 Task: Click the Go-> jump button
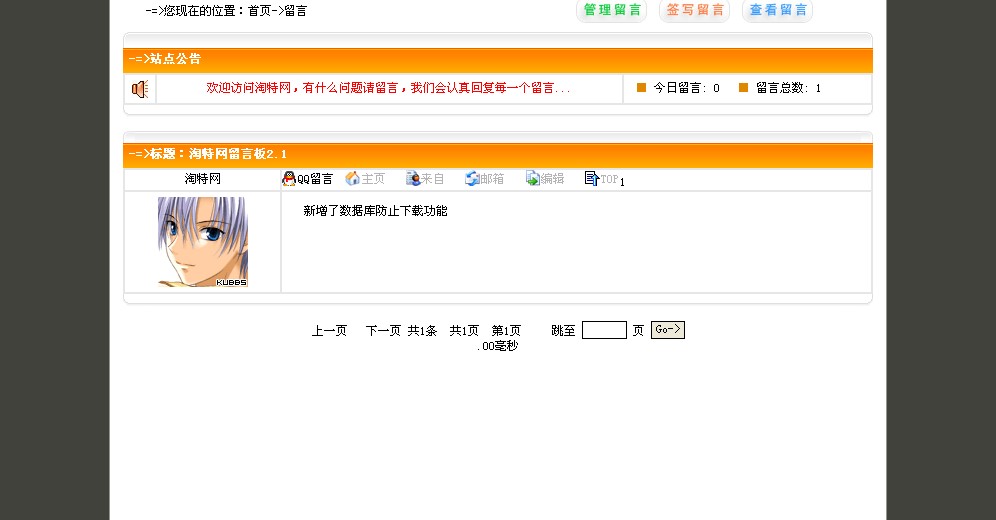click(668, 330)
